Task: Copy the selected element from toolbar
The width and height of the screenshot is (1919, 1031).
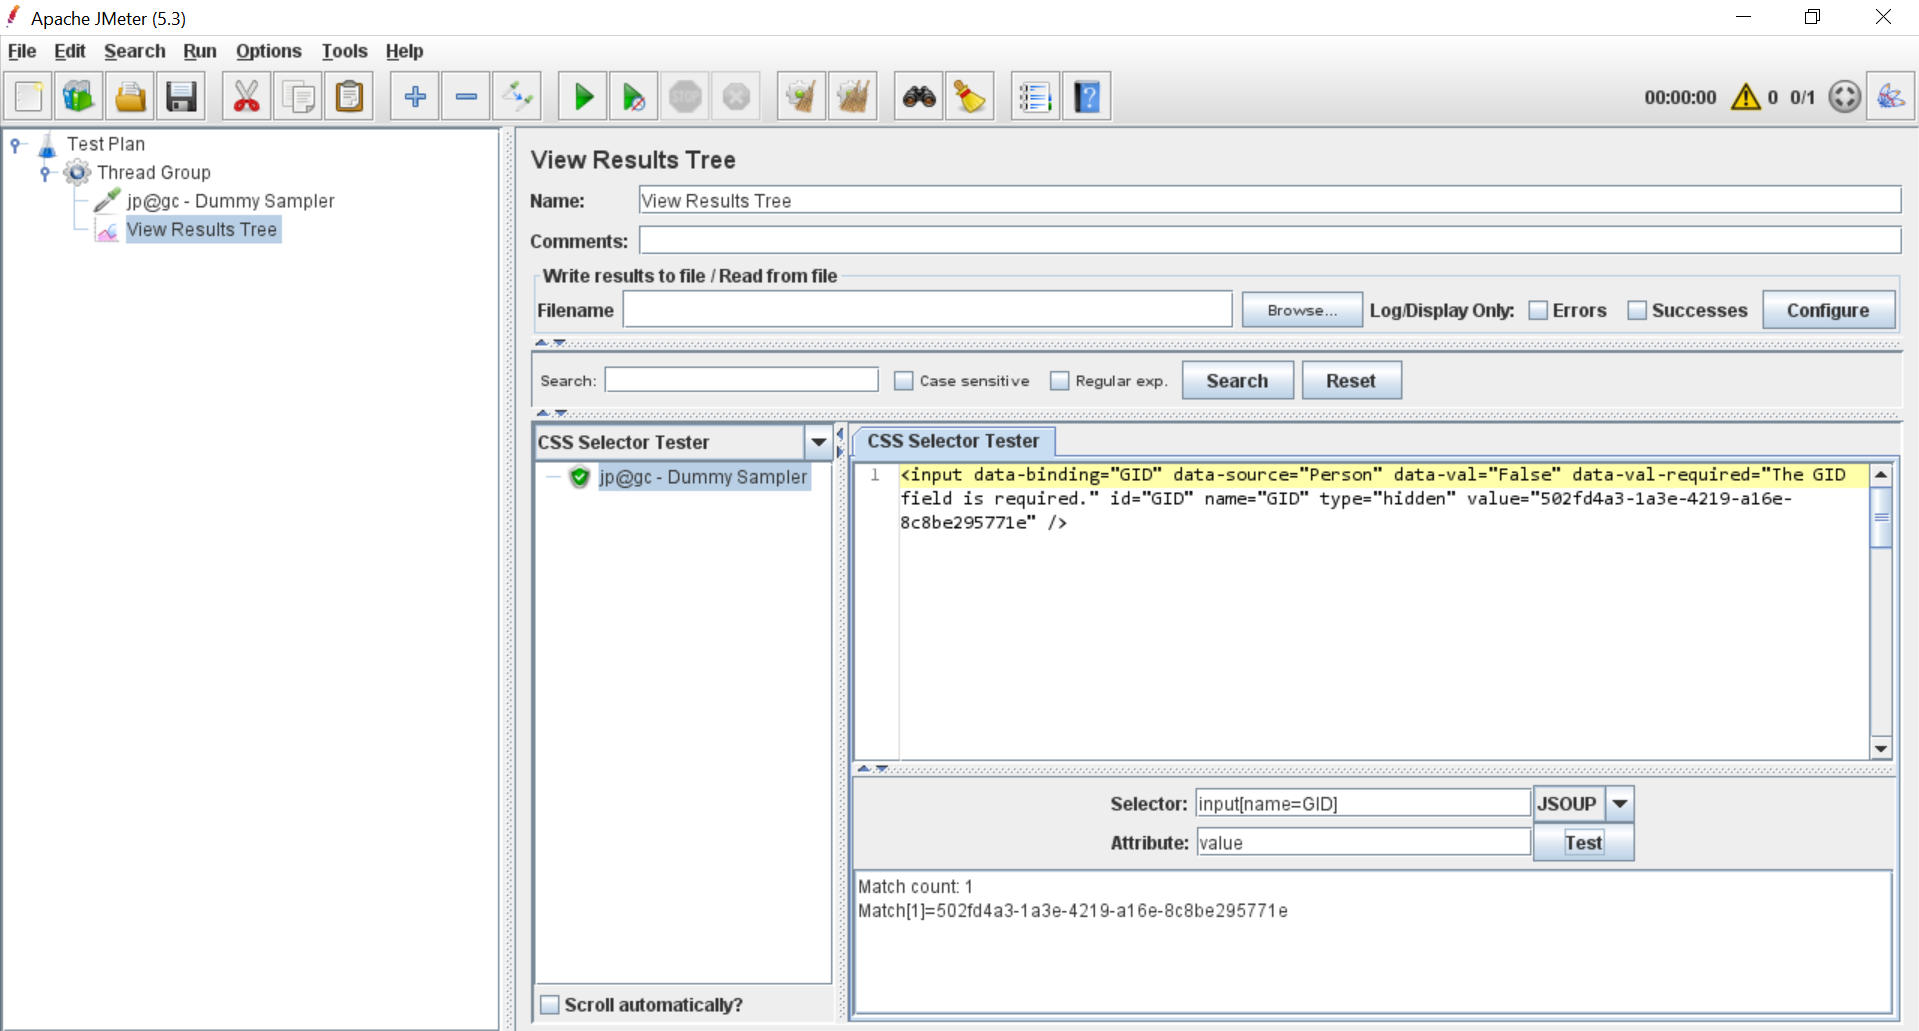Action: tap(298, 97)
